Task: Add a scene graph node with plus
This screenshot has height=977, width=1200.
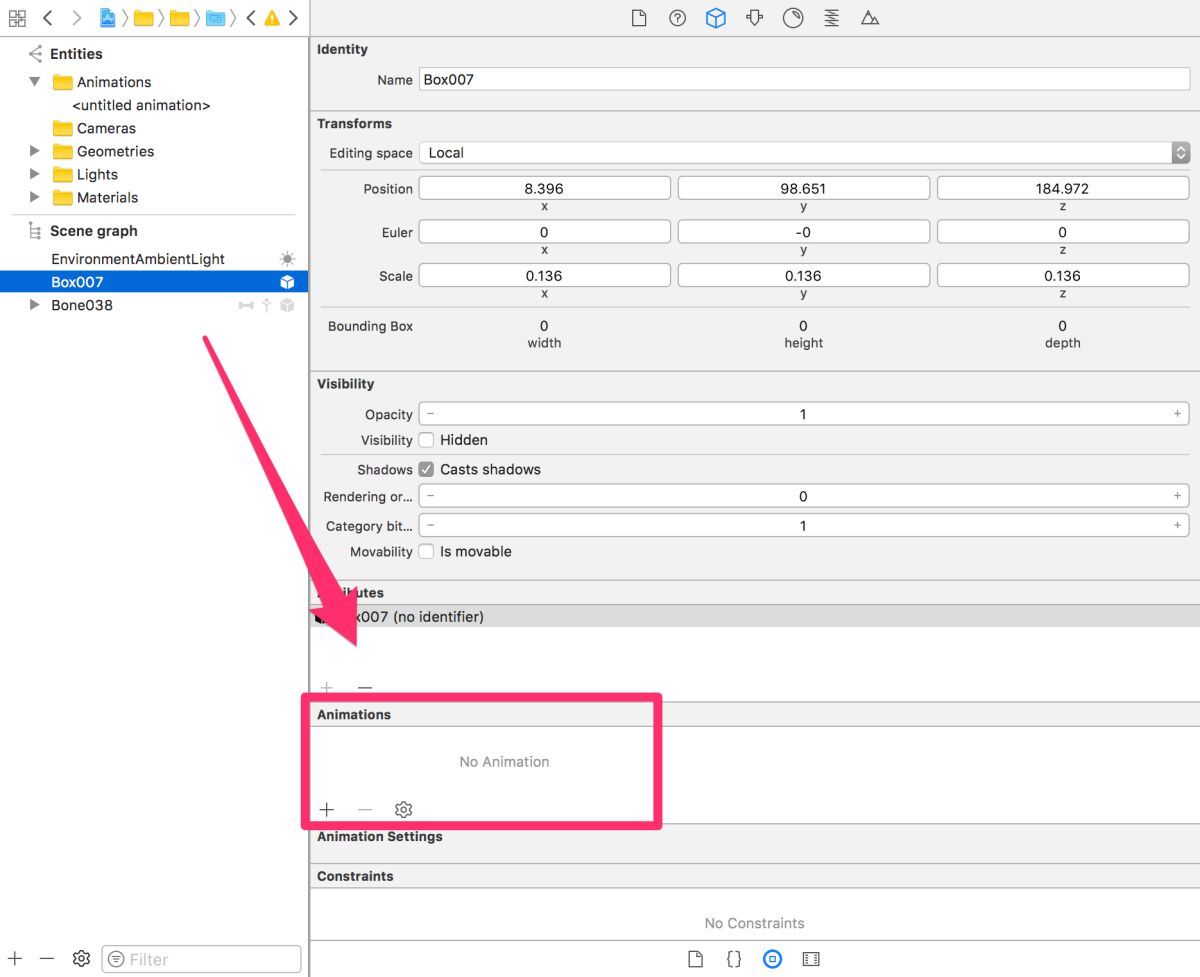Action: click(14, 958)
